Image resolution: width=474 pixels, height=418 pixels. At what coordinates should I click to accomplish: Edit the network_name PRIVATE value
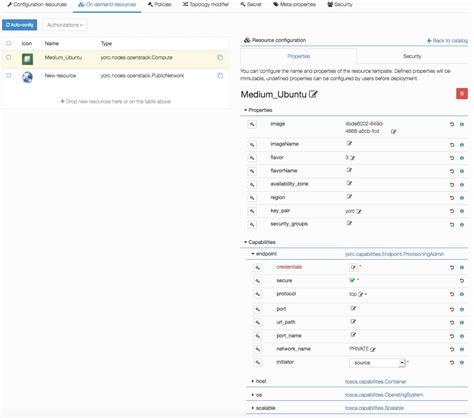(x=373, y=349)
